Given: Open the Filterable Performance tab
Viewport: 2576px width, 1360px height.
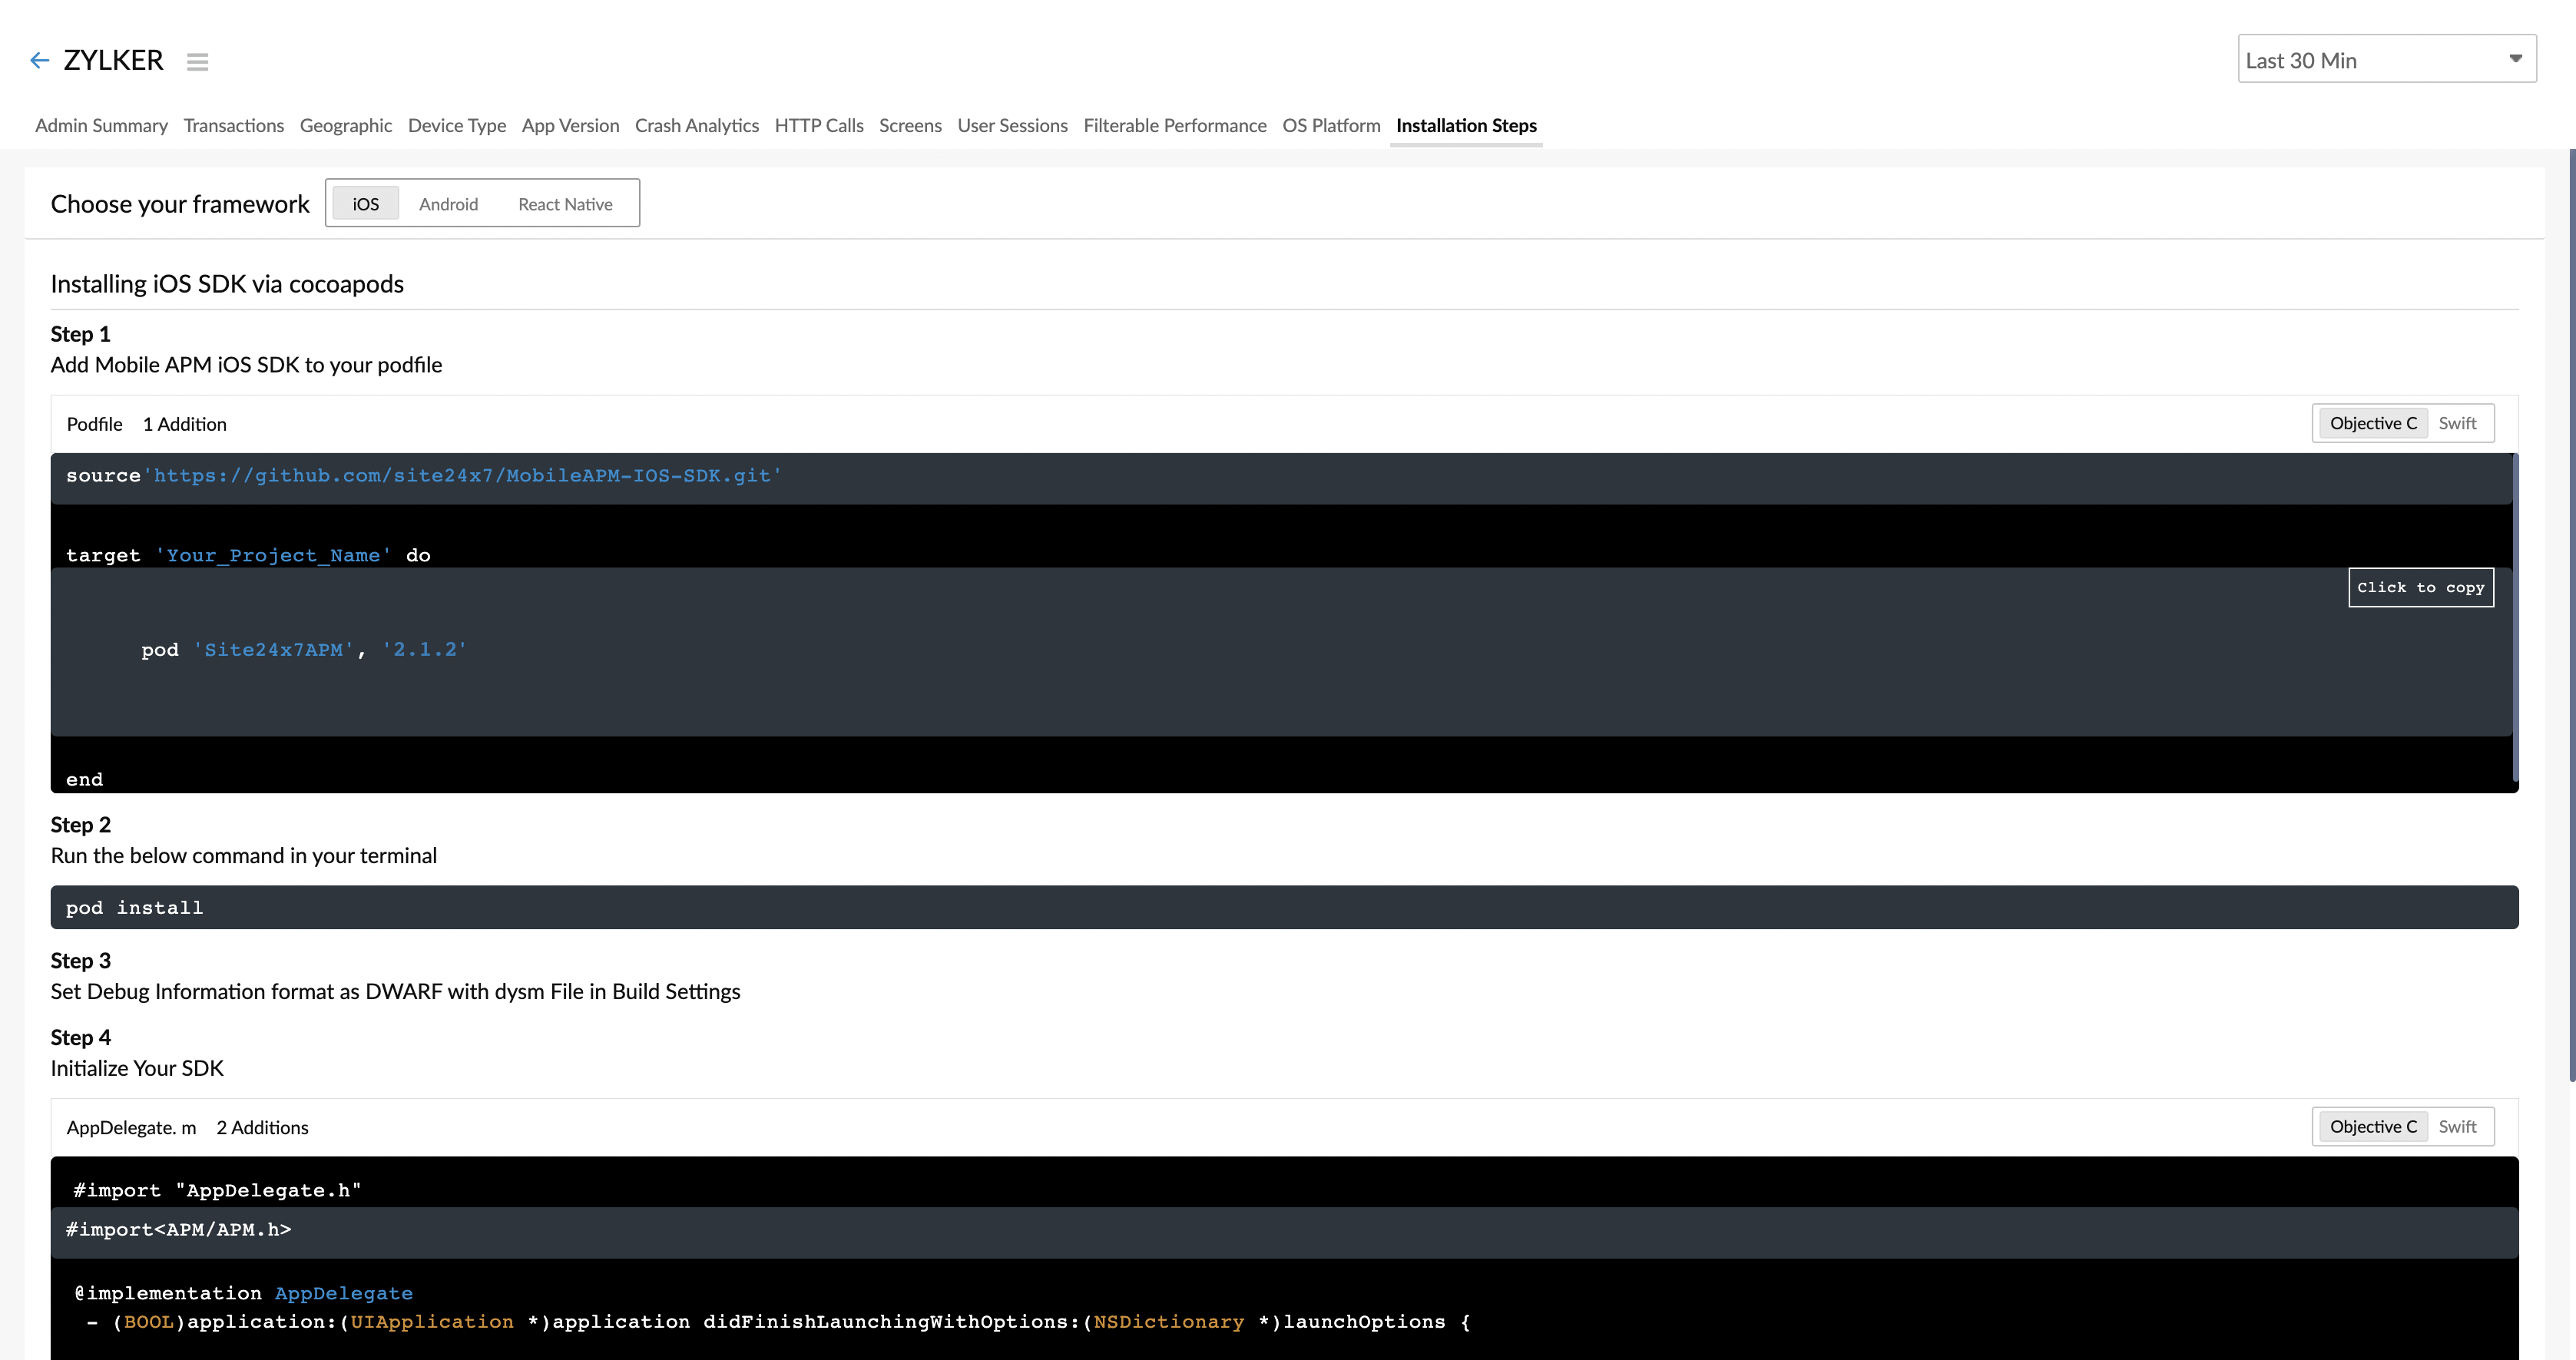Looking at the screenshot, I should [1174, 125].
